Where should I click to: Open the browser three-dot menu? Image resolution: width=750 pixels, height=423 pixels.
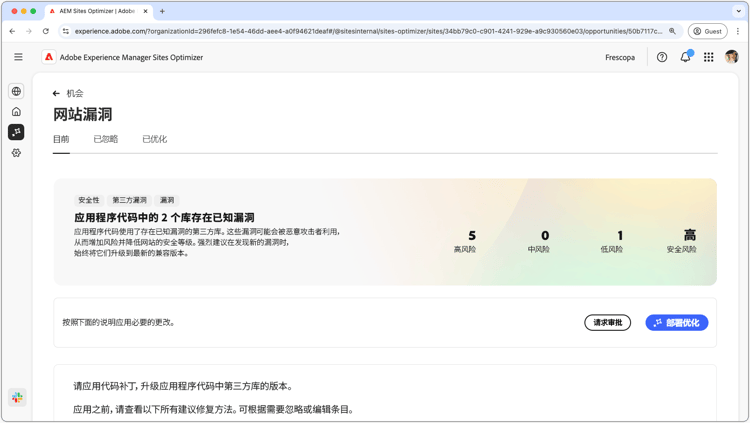tap(738, 31)
